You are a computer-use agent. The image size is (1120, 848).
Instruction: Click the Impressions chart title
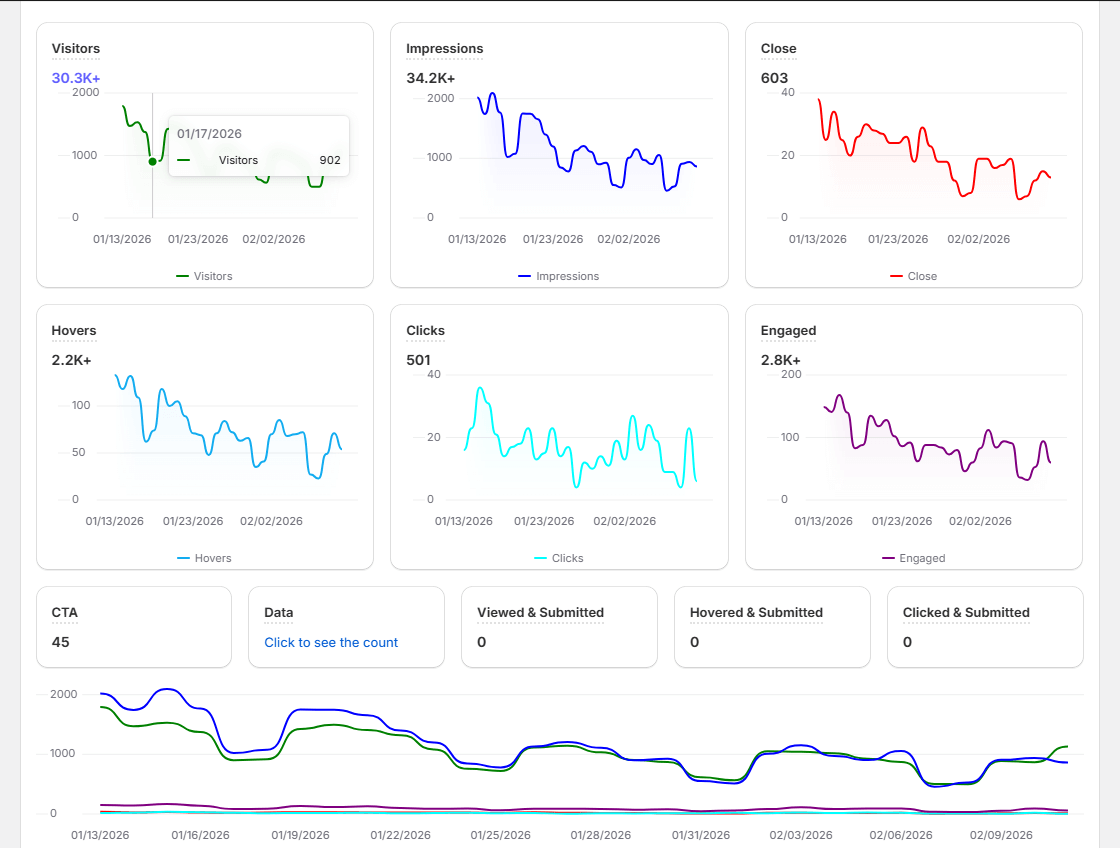(x=444, y=48)
